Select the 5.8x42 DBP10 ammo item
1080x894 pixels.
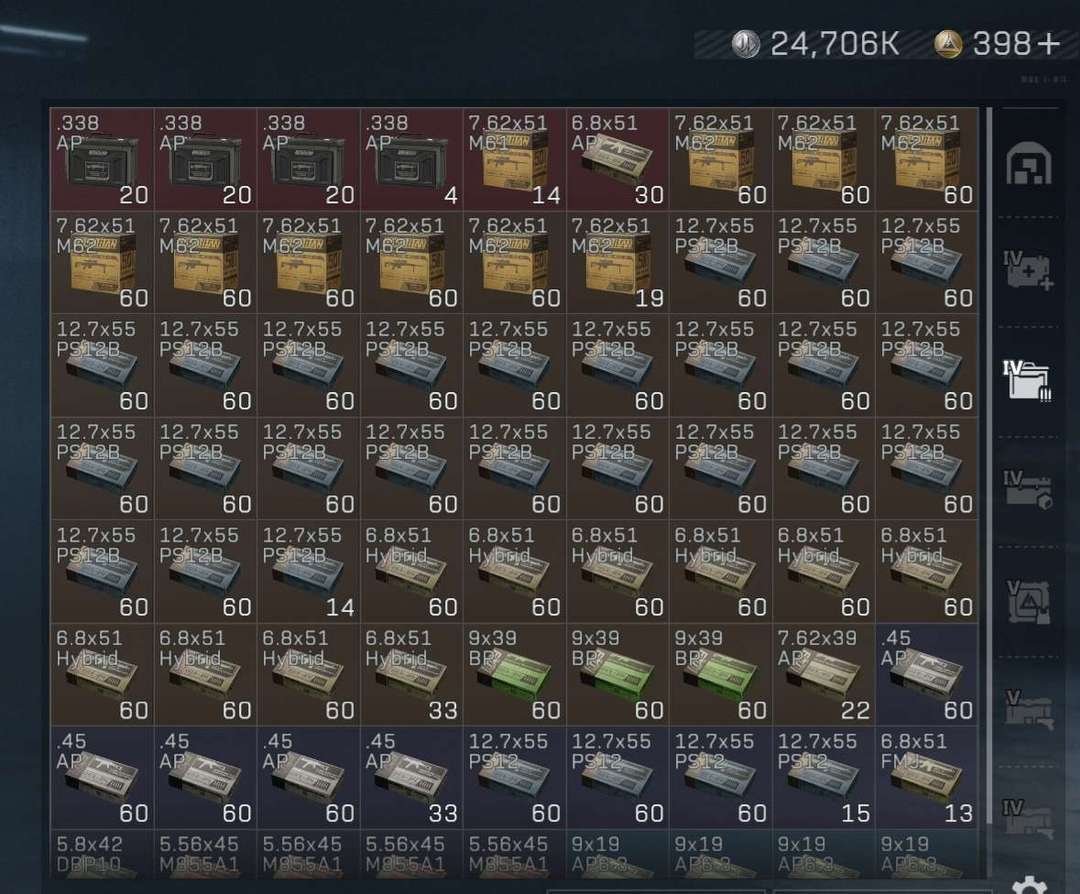point(102,854)
